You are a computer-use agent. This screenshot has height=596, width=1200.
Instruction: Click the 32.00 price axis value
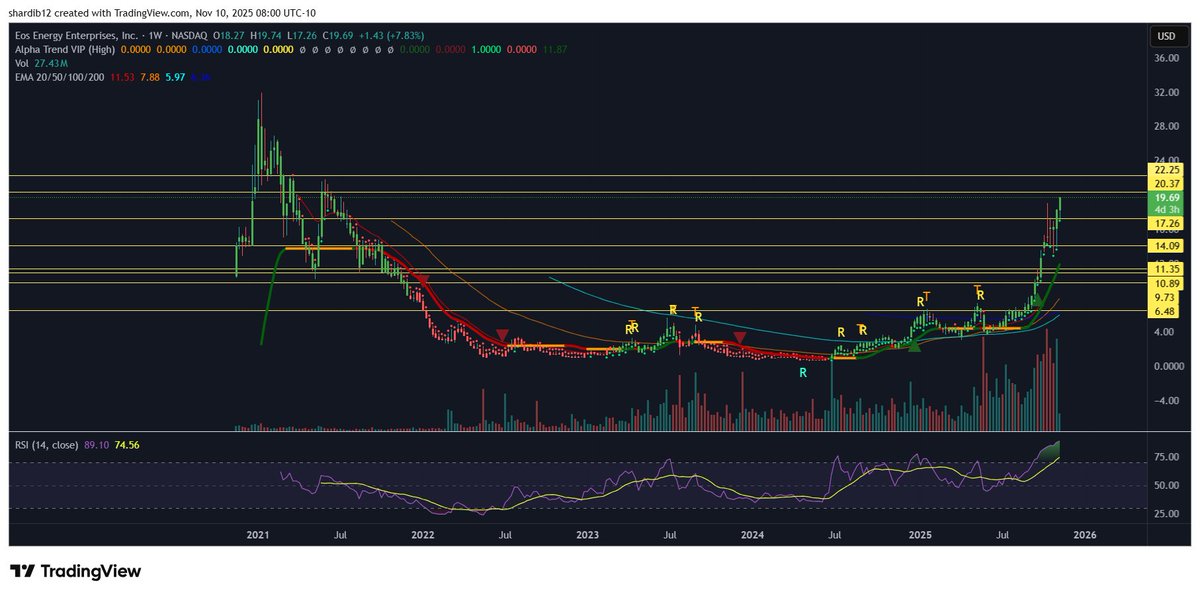point(1167,92)
